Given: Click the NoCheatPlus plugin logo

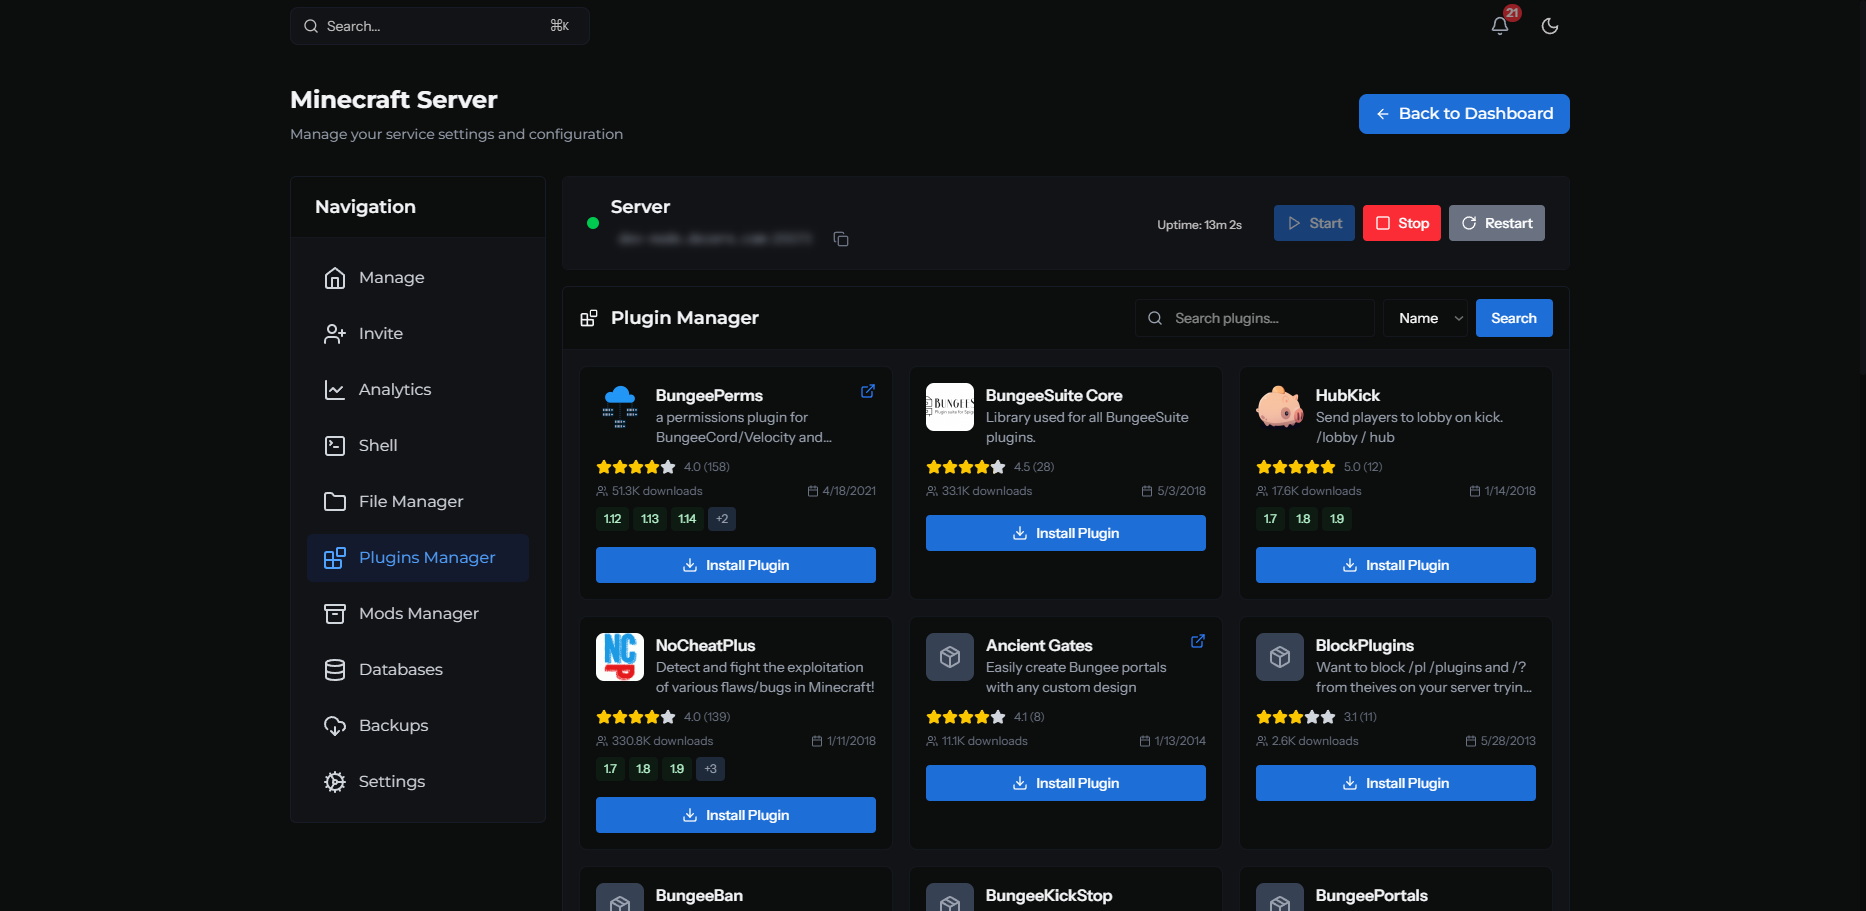Looking at the screenshot, I should point(620,657).
